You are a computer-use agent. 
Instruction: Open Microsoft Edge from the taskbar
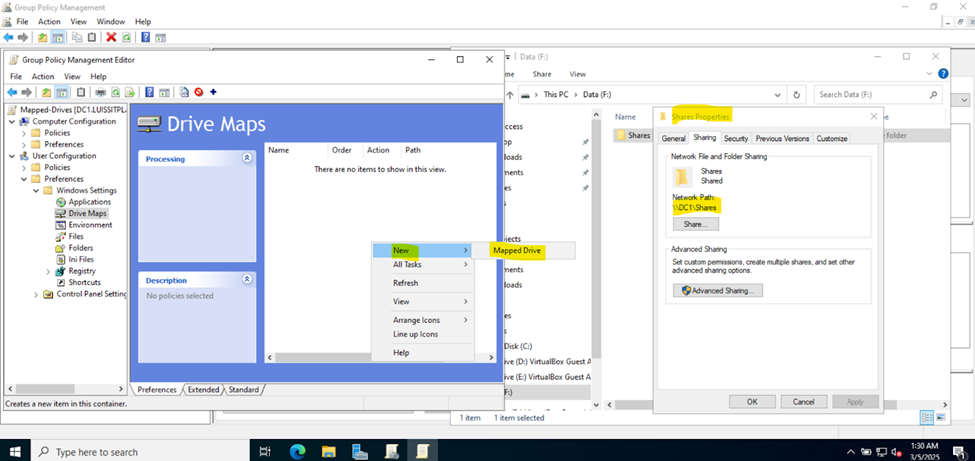tap(297, 451)
